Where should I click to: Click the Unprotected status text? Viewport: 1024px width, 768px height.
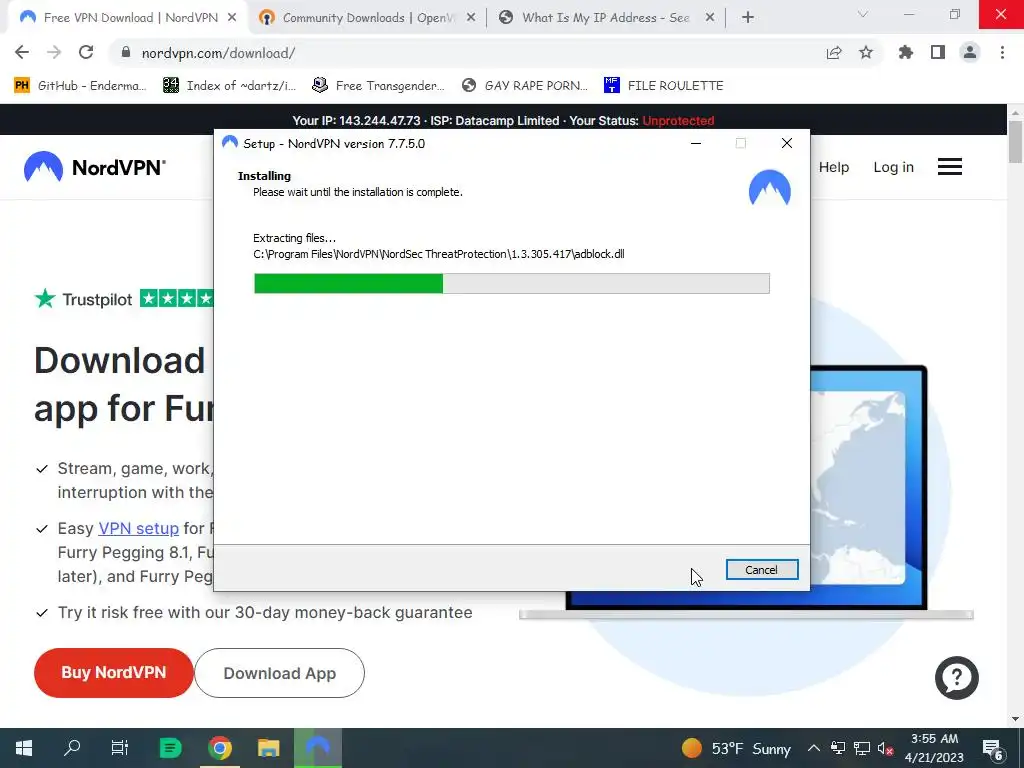click(x=678, y=121)
